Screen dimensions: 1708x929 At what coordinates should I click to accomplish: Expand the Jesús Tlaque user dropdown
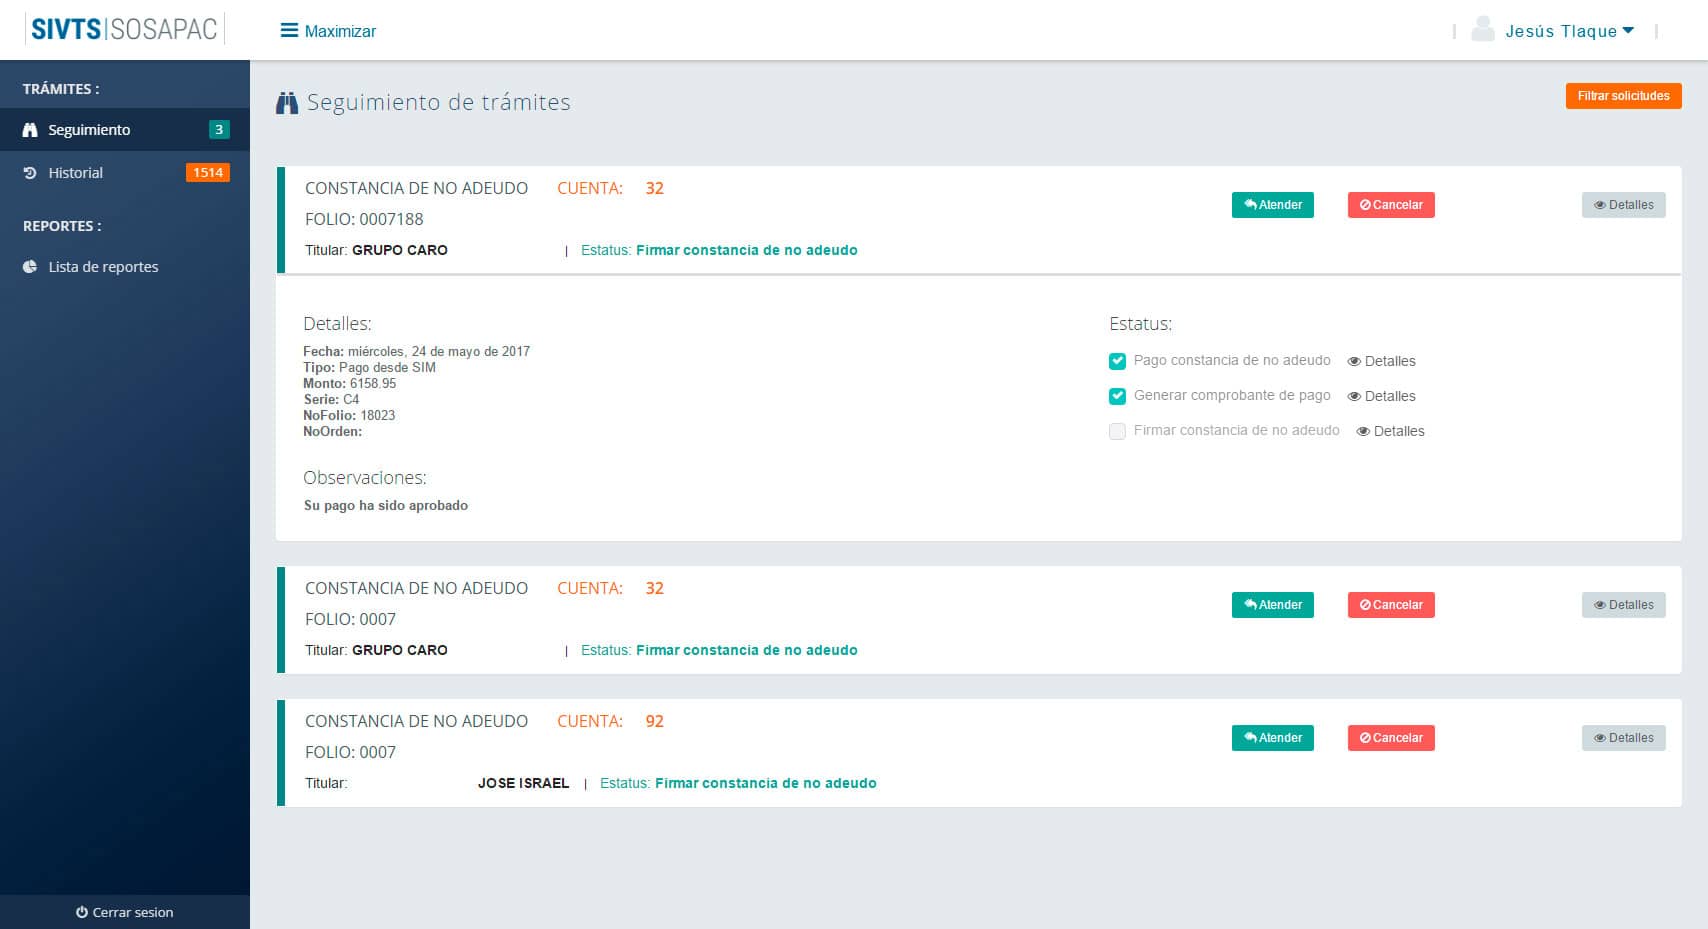point(1569,31)
